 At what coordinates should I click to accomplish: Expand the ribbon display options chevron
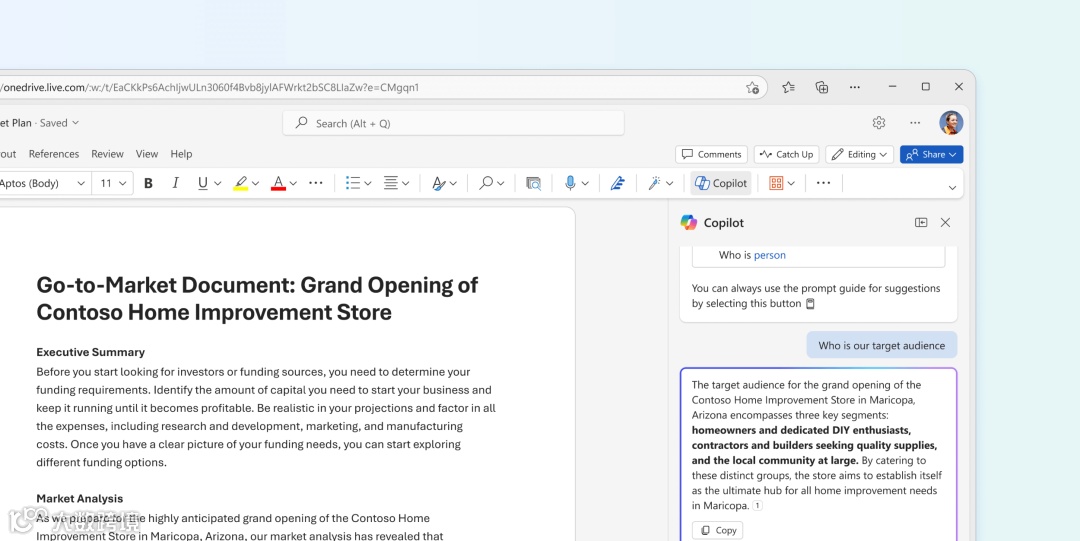pyautogui.click(x=952, y=187)
